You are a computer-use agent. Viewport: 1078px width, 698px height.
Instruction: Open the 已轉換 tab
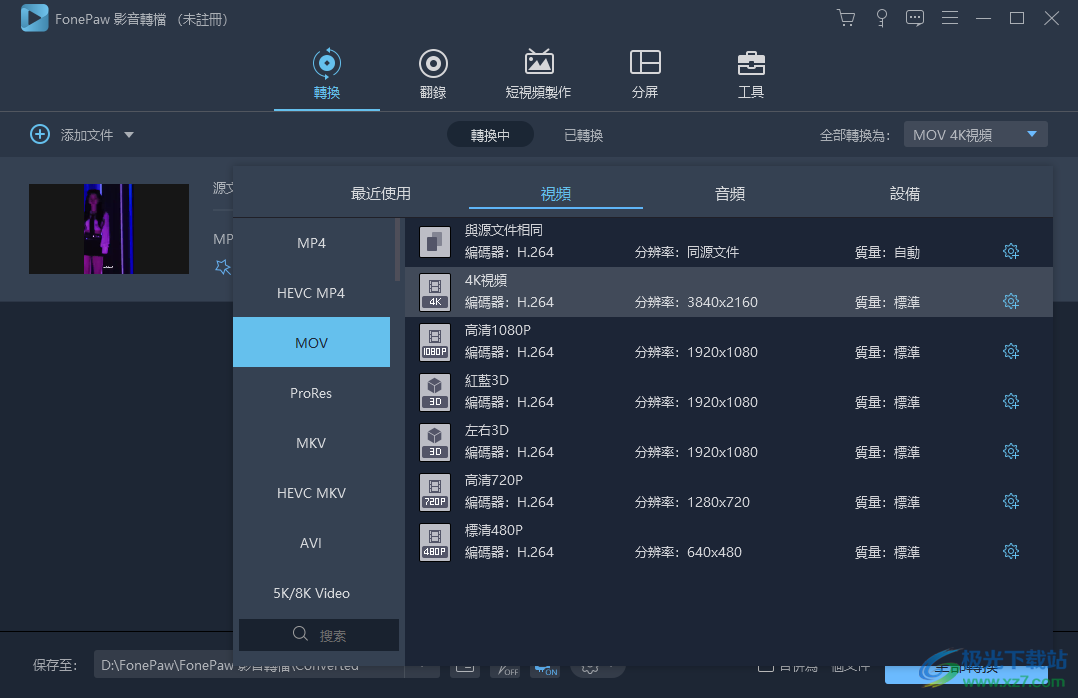[x=583, y=133]
